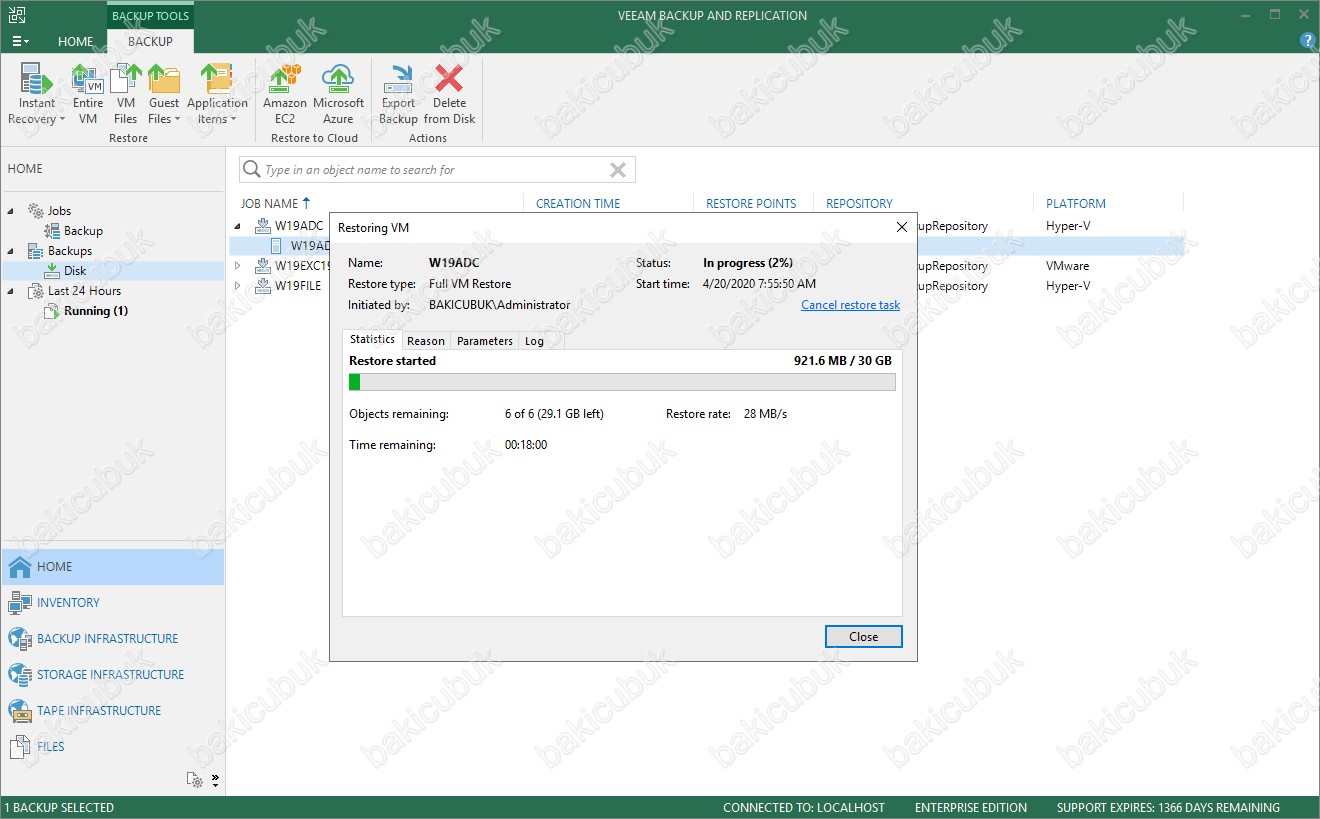Click VMware platform in the W19EXC19 row
This screenshot has height=819, width=1320.
[x=1068, y=266]
